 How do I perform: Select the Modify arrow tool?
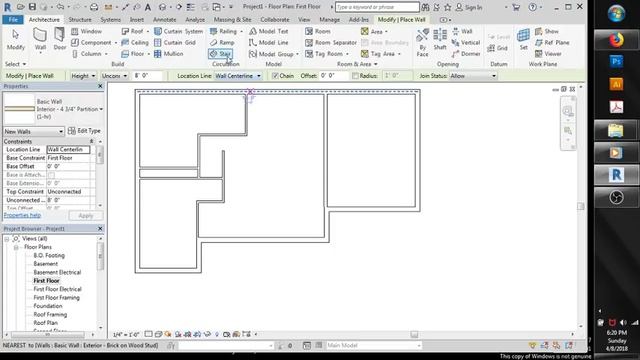(x=16, y=40)
